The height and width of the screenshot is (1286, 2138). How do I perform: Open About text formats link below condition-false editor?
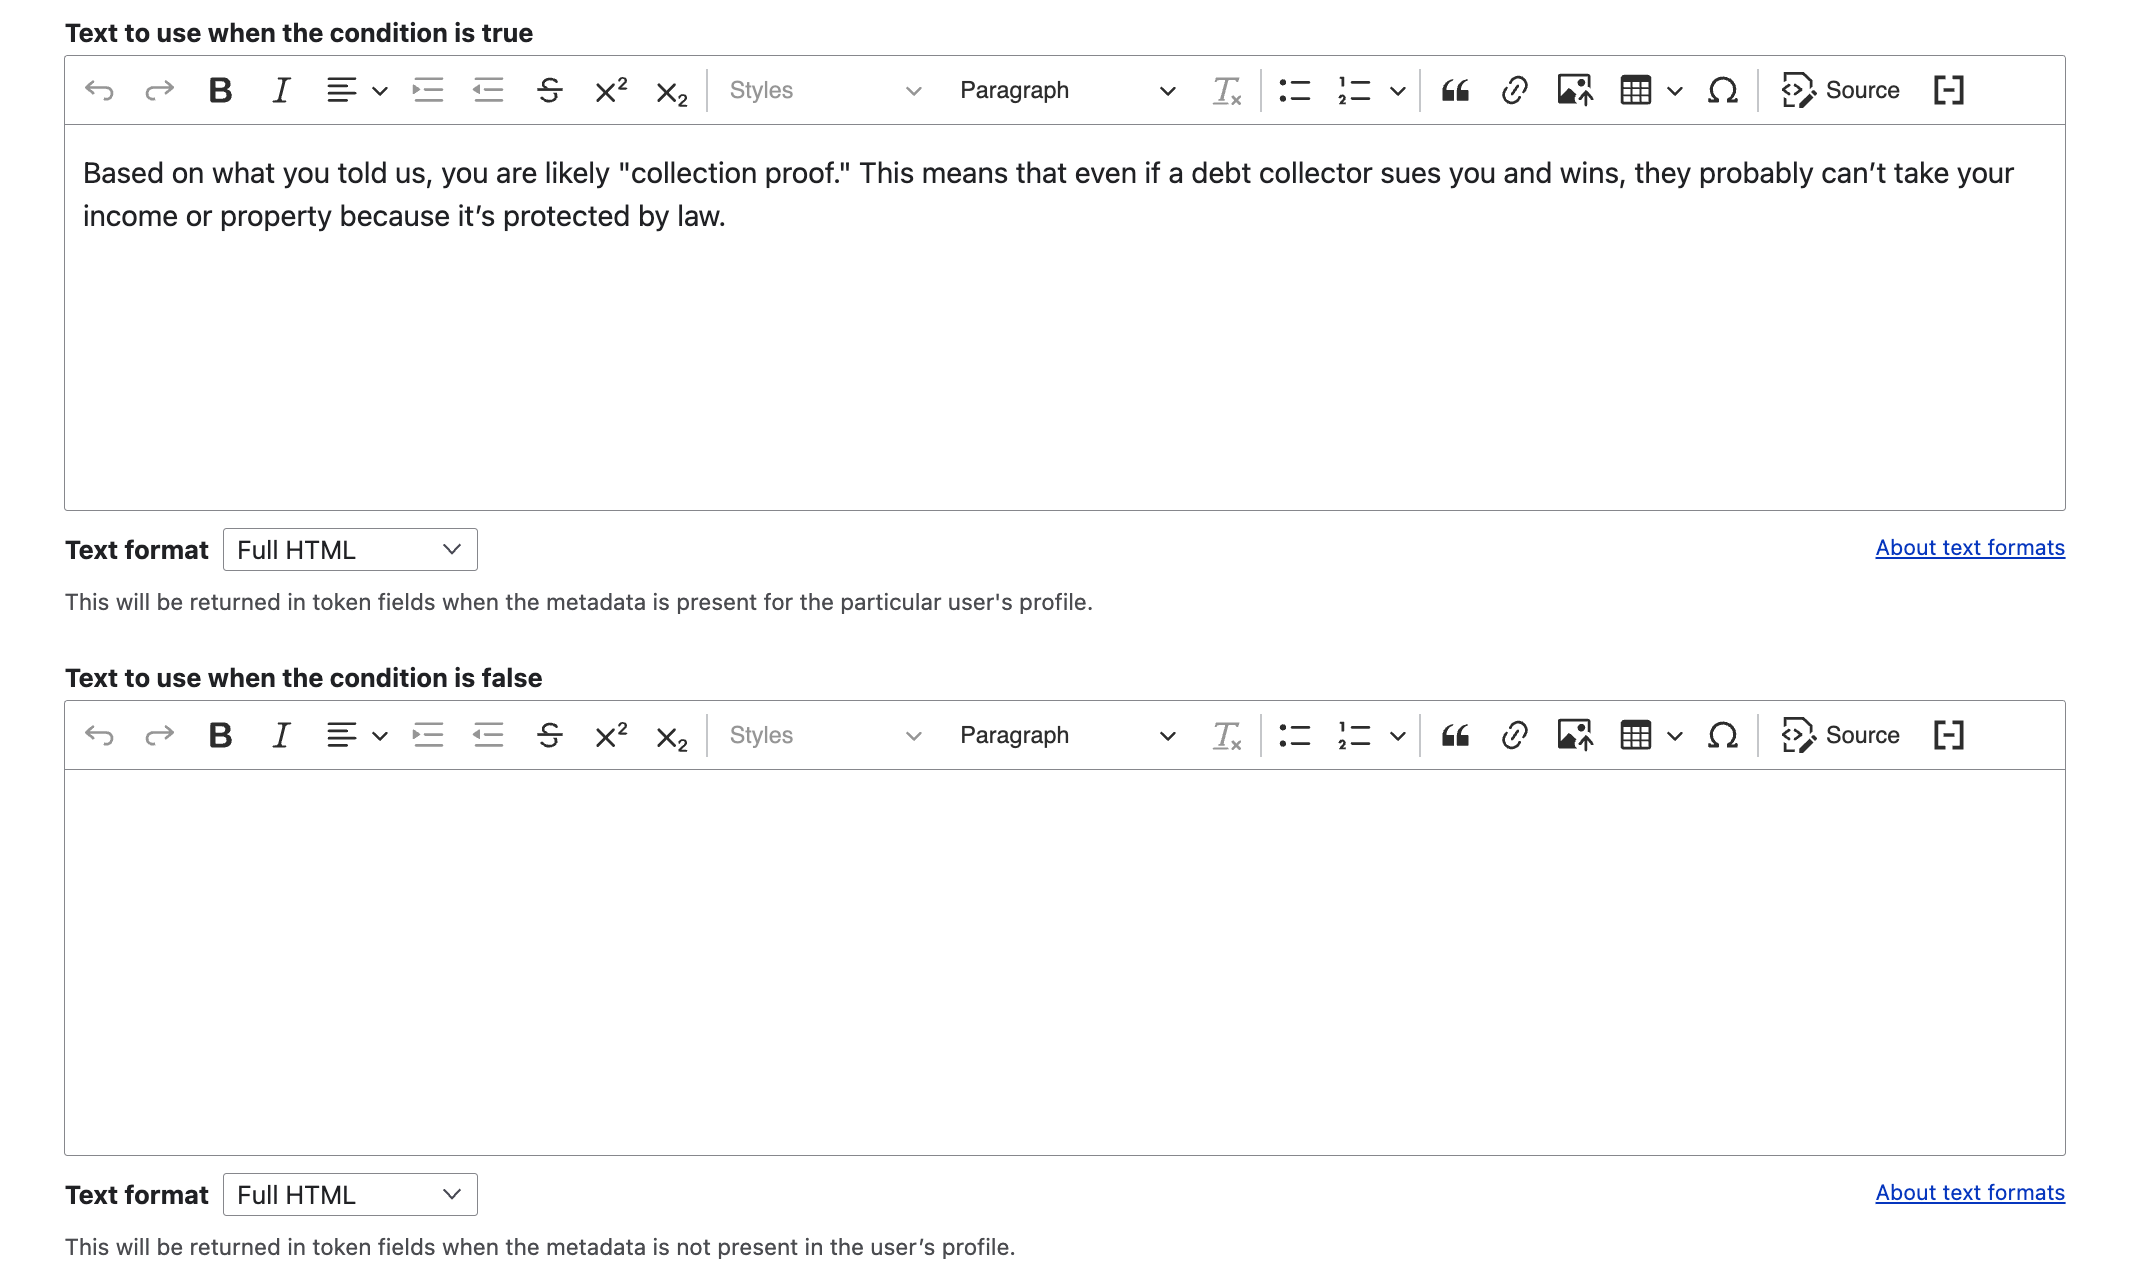click(1970, 1193)
